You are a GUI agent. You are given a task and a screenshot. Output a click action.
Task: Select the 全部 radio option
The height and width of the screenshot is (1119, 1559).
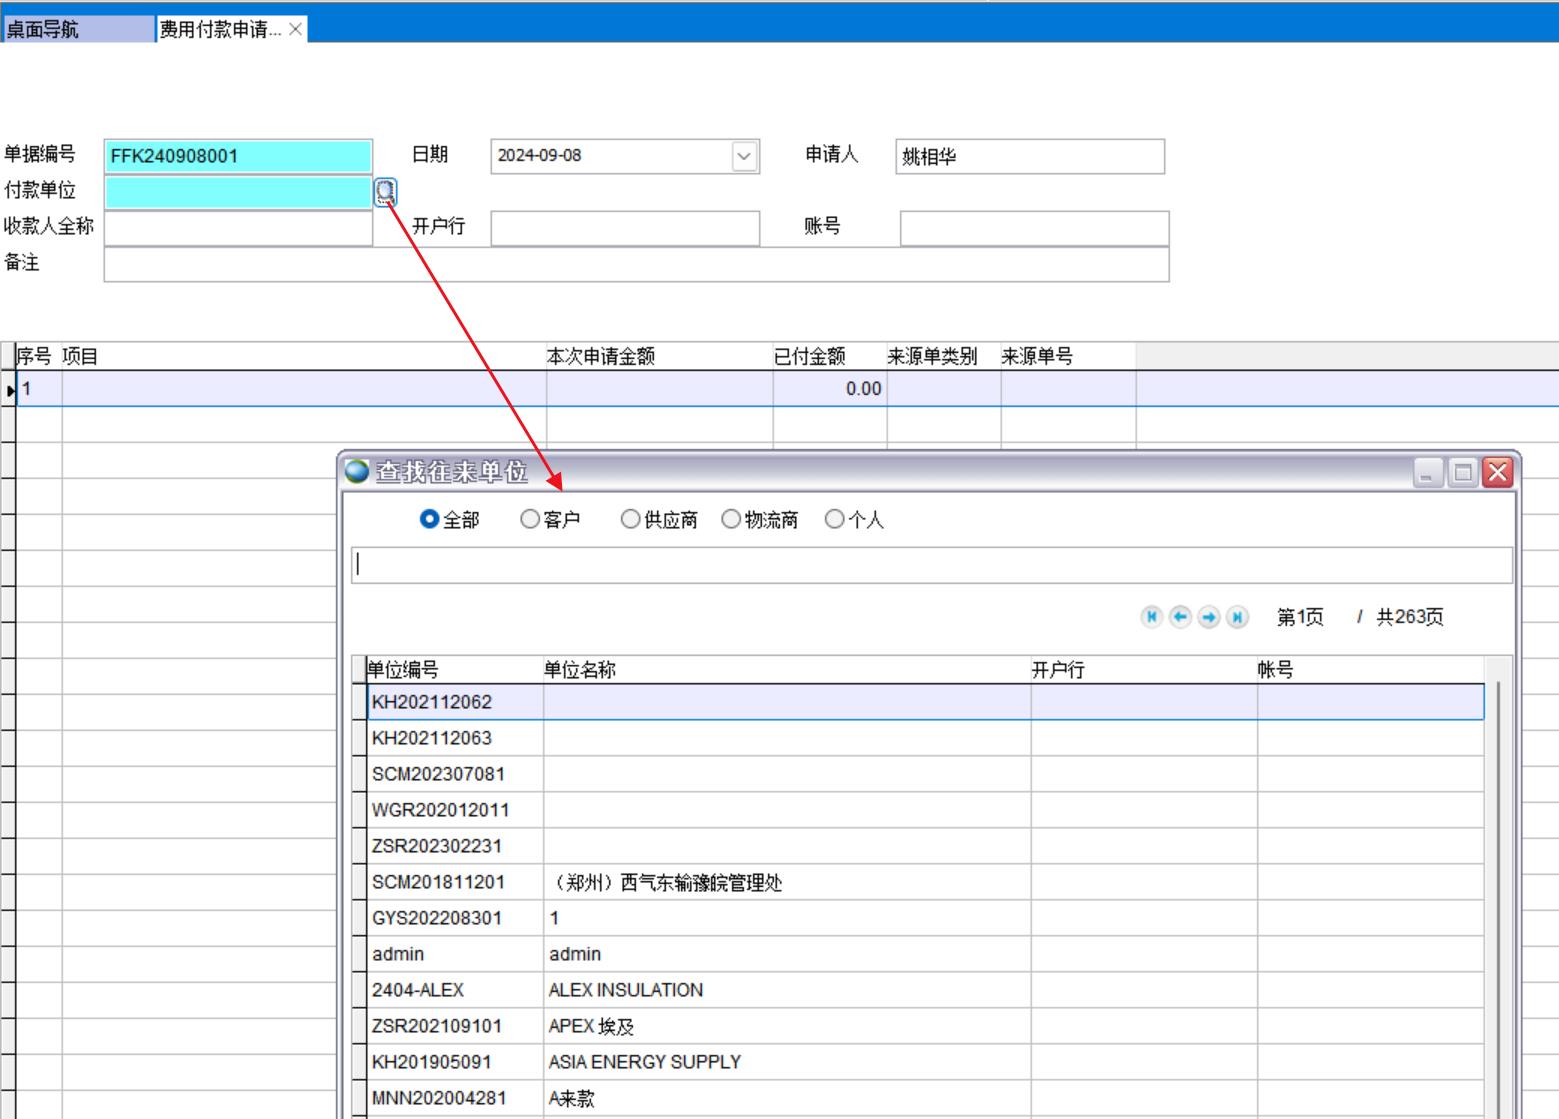coord(430,519)
